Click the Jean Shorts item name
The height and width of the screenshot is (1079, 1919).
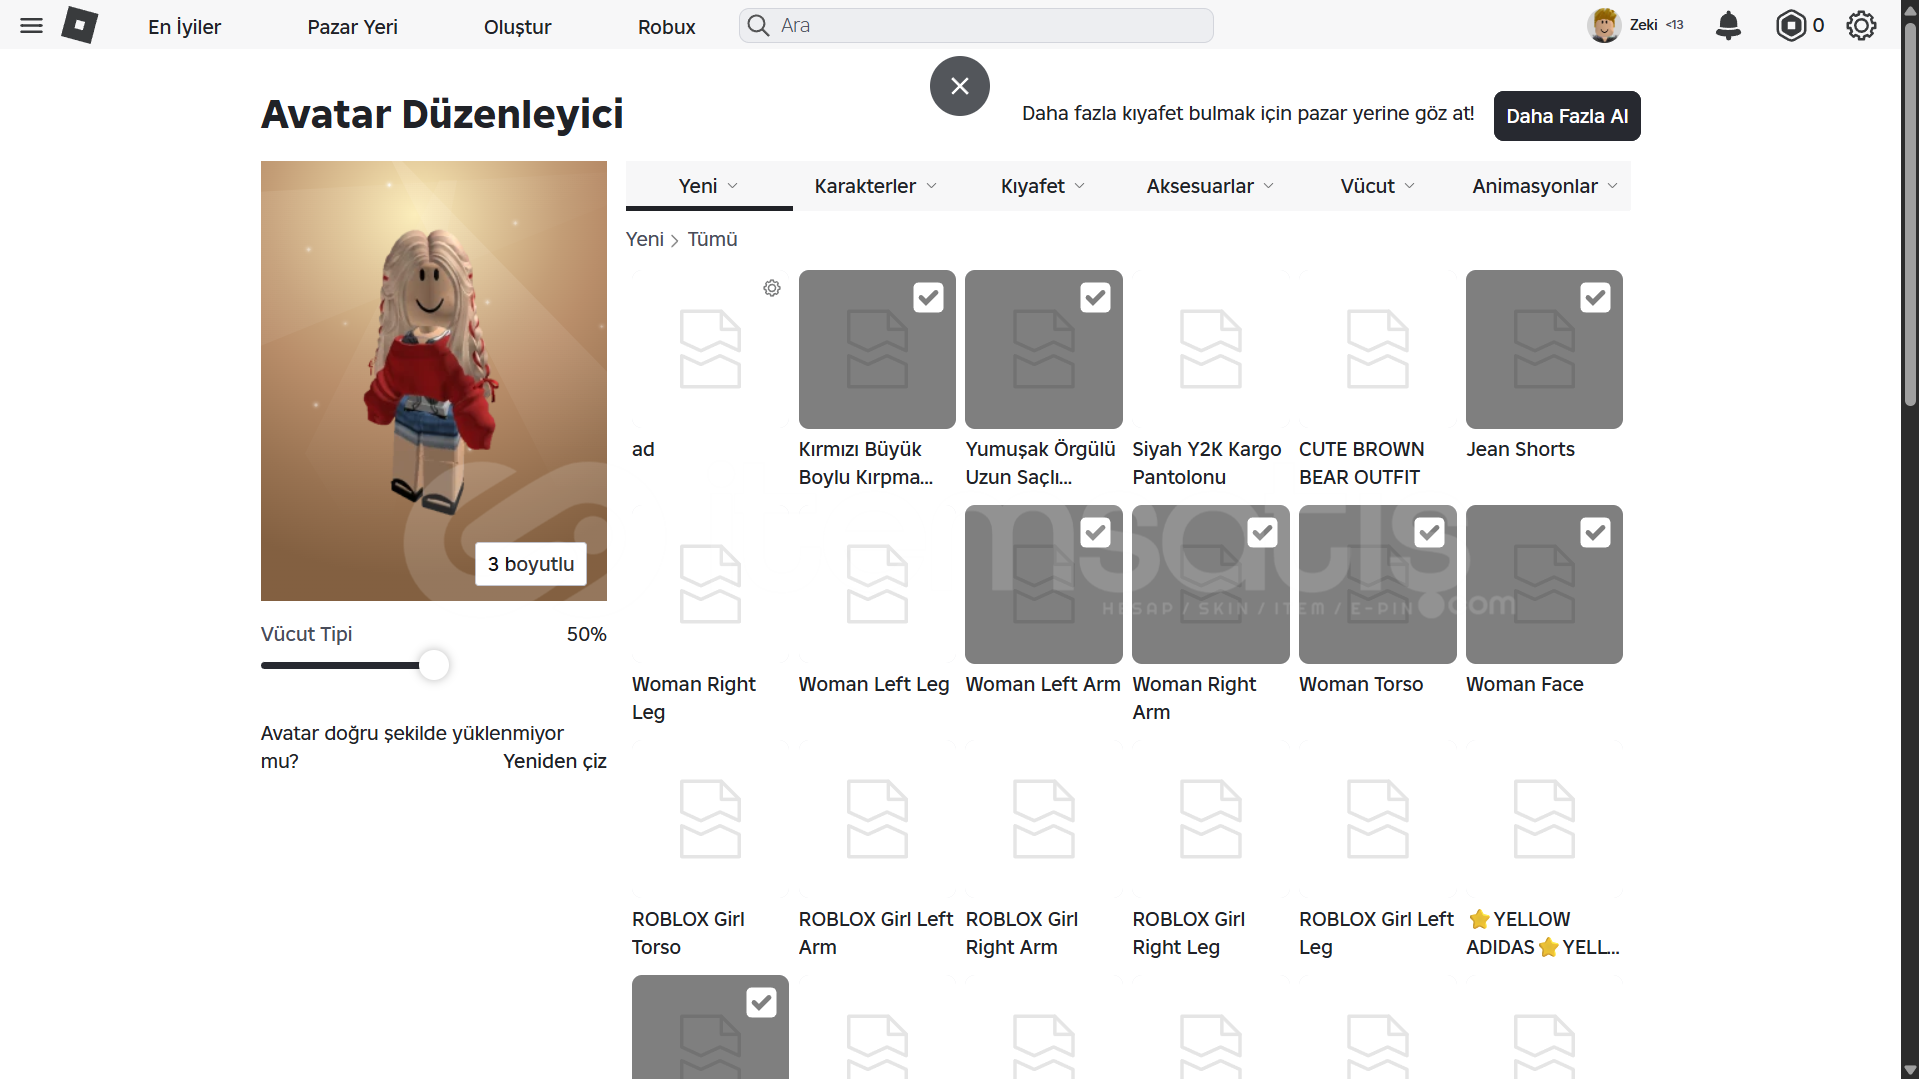pyautogui.click(x=1520, y=449)
